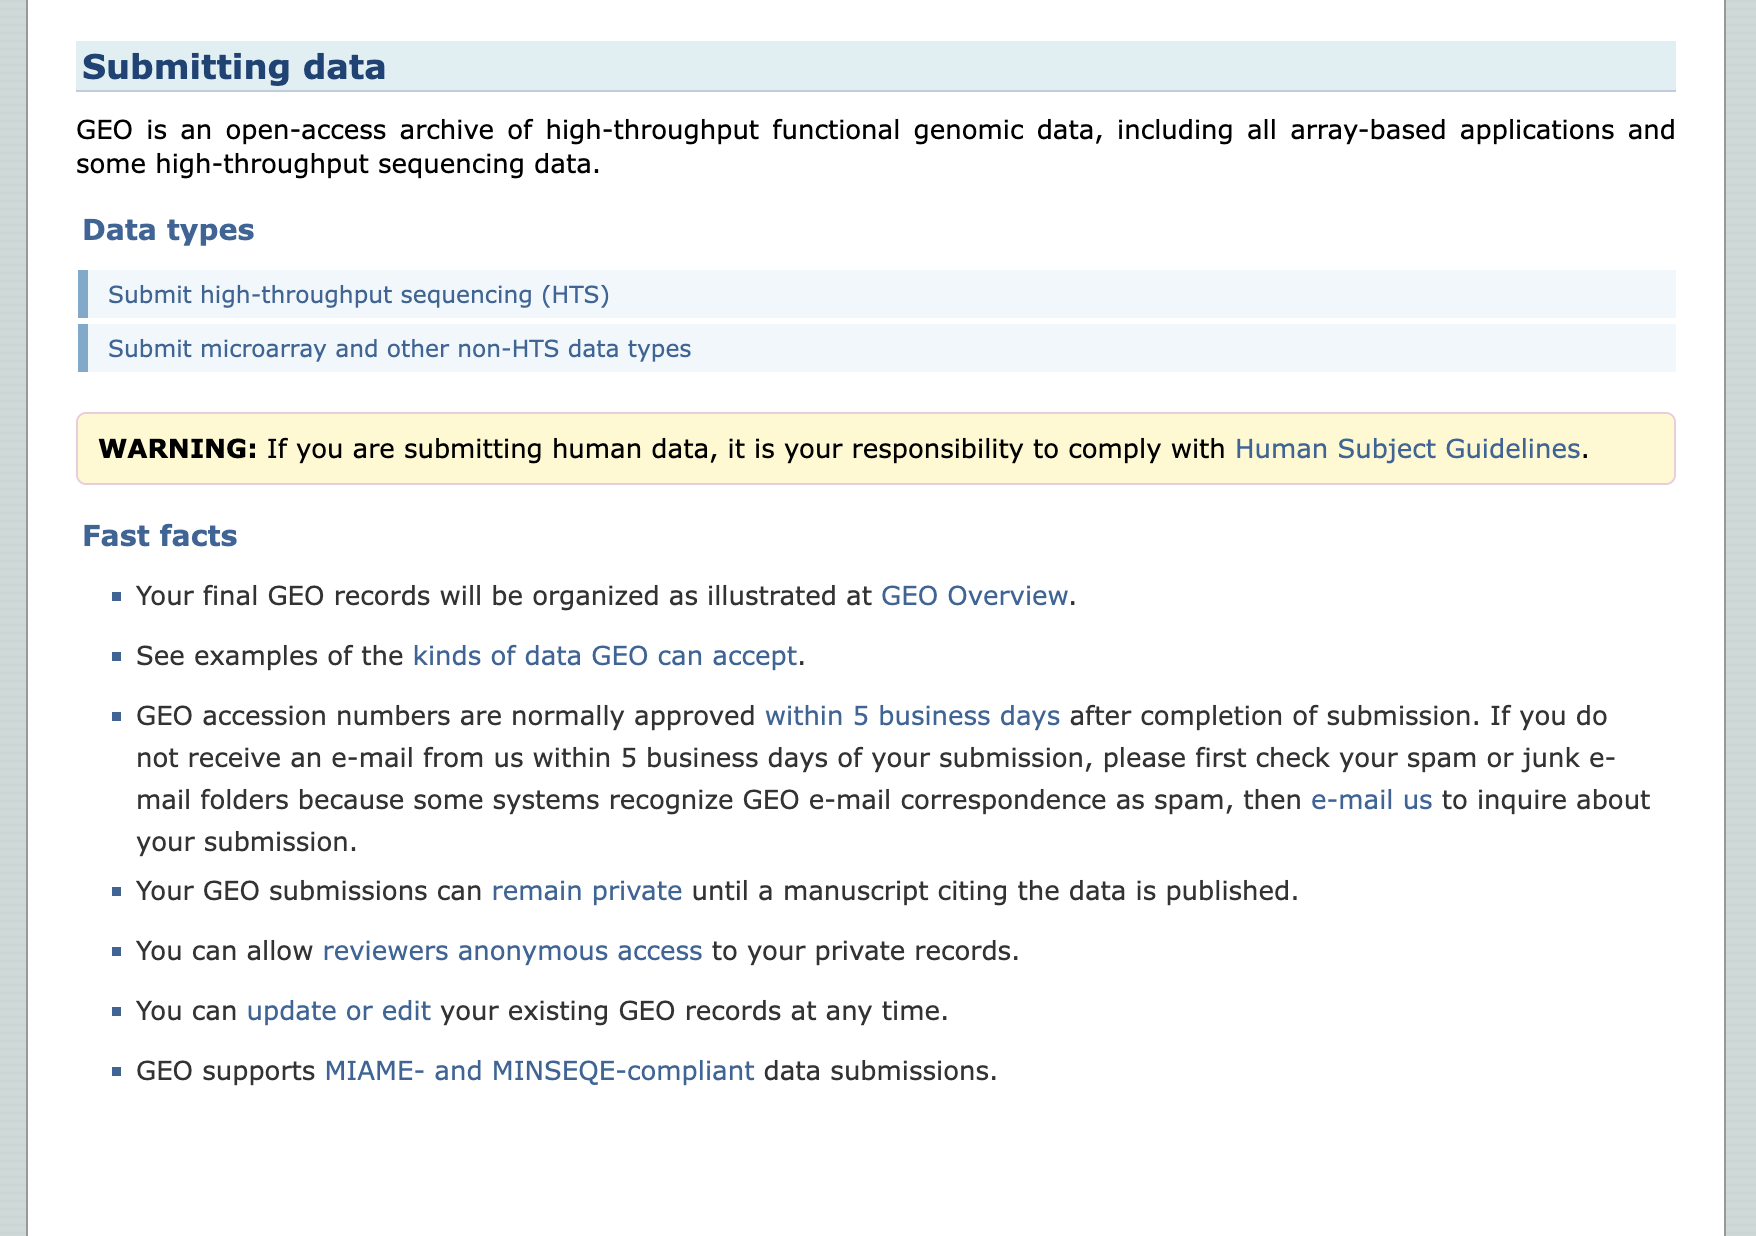Open Submit microarray and other non-HTS data types
This screenshot has width=1756, height=1236.
point(399,349)
